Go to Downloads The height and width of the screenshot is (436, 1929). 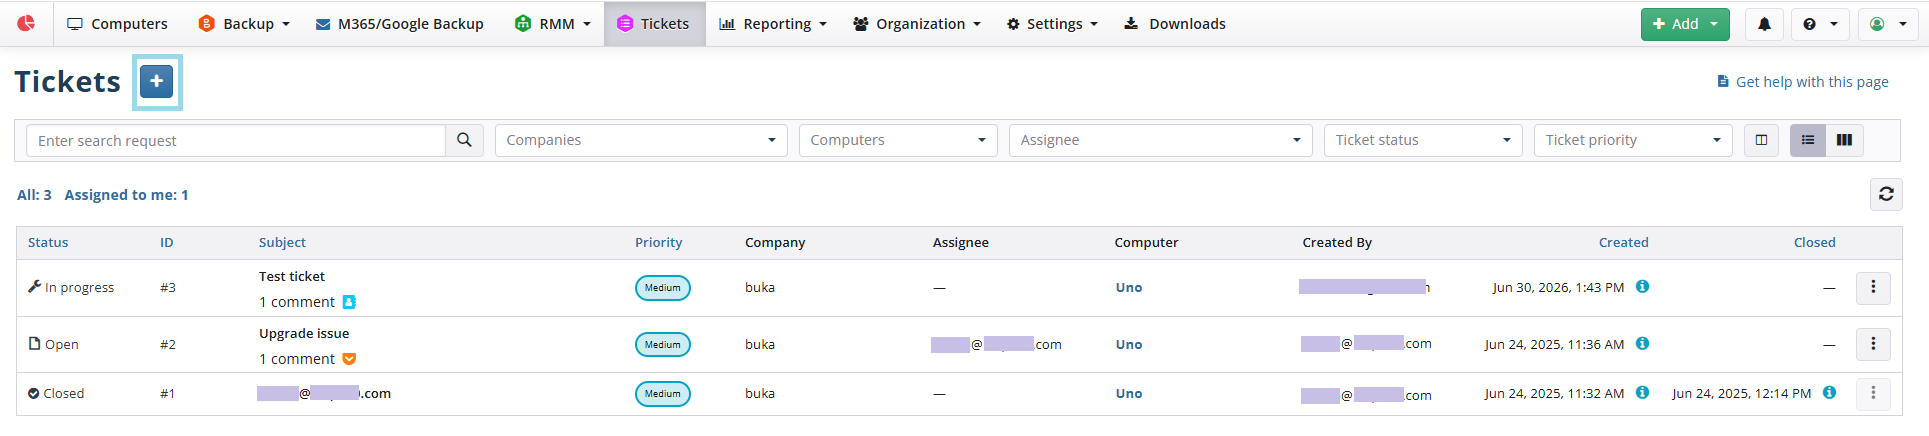coord(1175,24)
